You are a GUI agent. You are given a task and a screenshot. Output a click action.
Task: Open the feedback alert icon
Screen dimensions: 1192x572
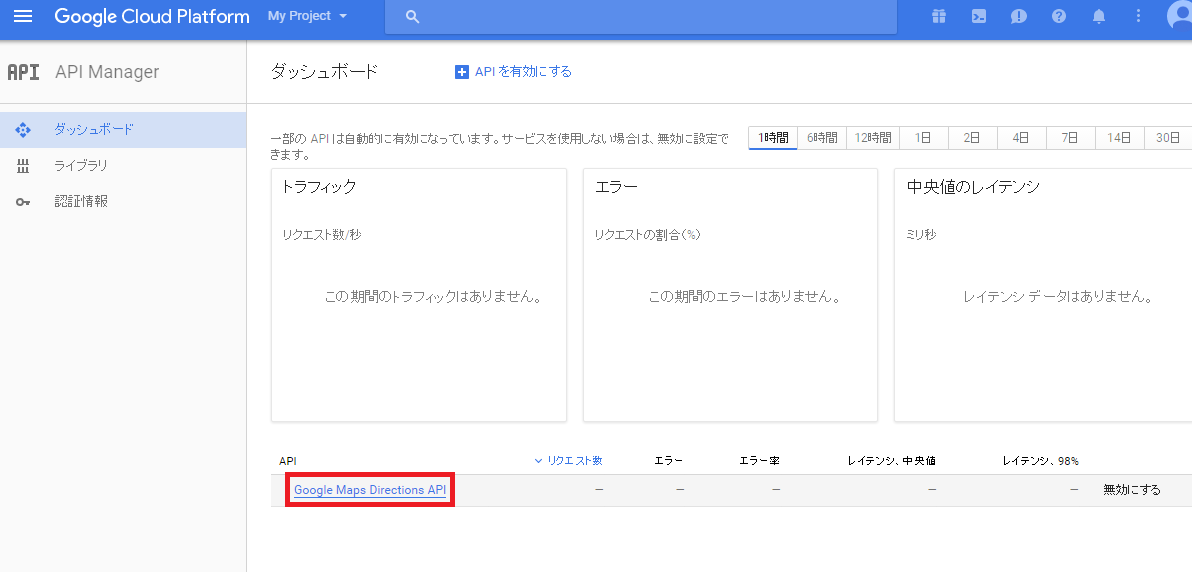click(1019, 16)
